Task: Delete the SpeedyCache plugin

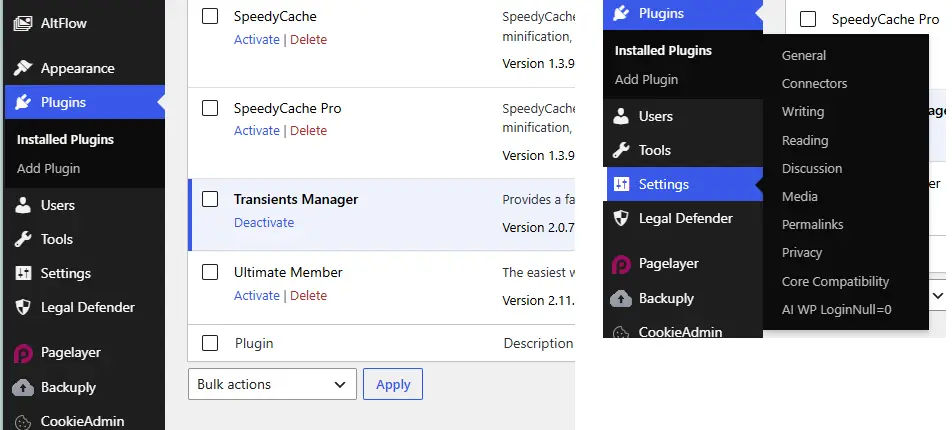Action: [x=308, y=39]
